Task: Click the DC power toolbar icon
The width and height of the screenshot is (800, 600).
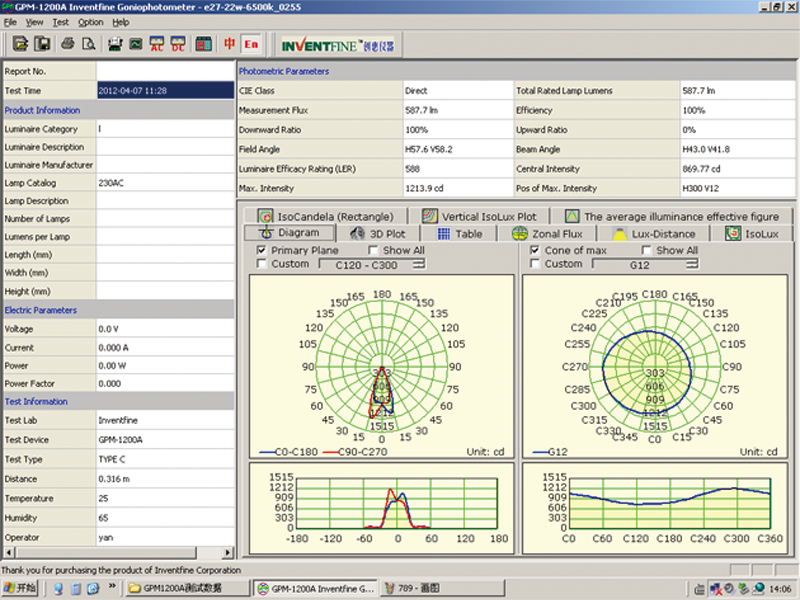Action: (x=177, y=44)
